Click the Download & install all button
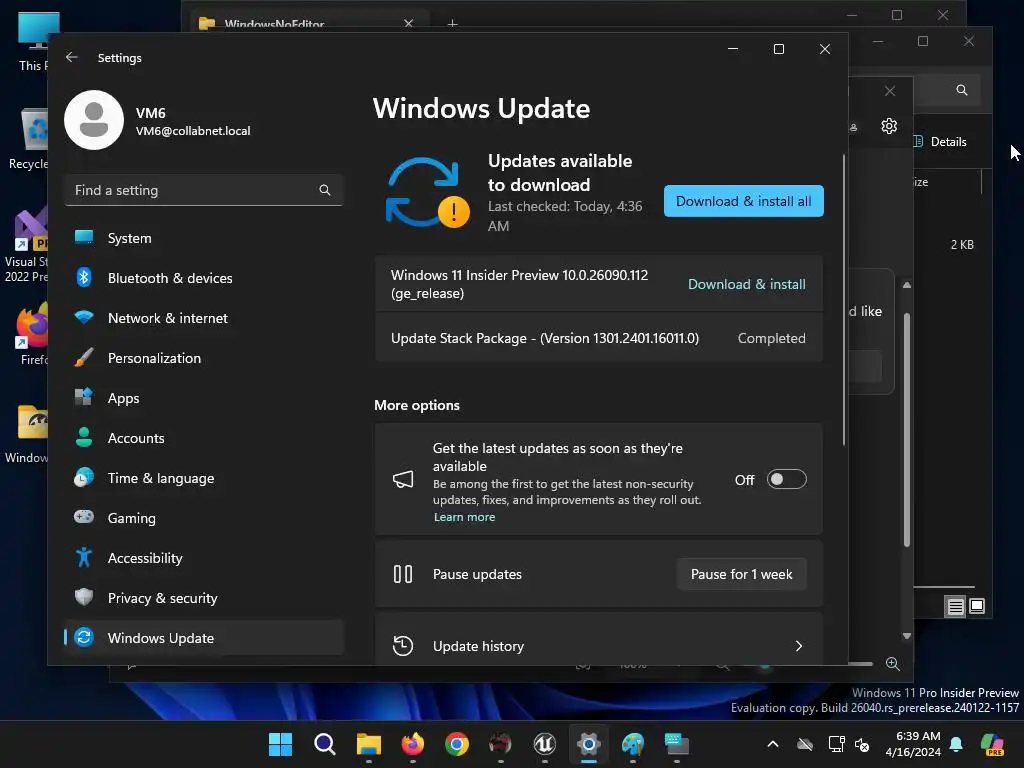This screenshot has height=768, width=1024. coord(743,201)
